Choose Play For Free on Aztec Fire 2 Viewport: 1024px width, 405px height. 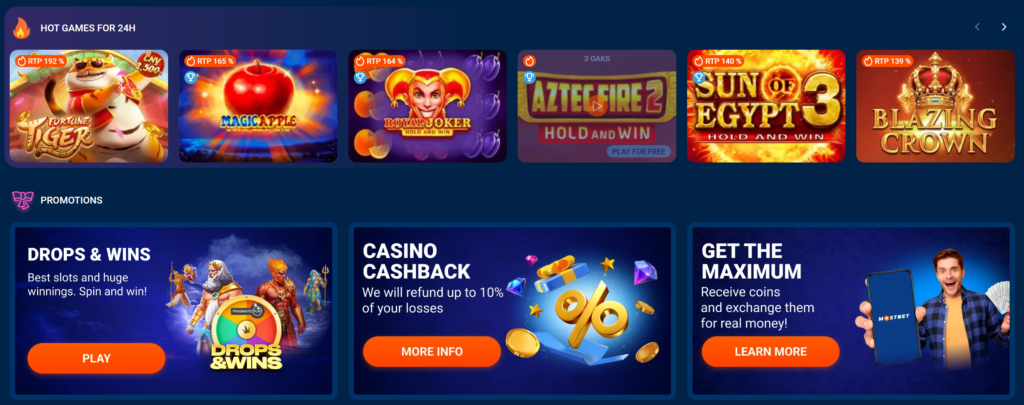(639, 152)
